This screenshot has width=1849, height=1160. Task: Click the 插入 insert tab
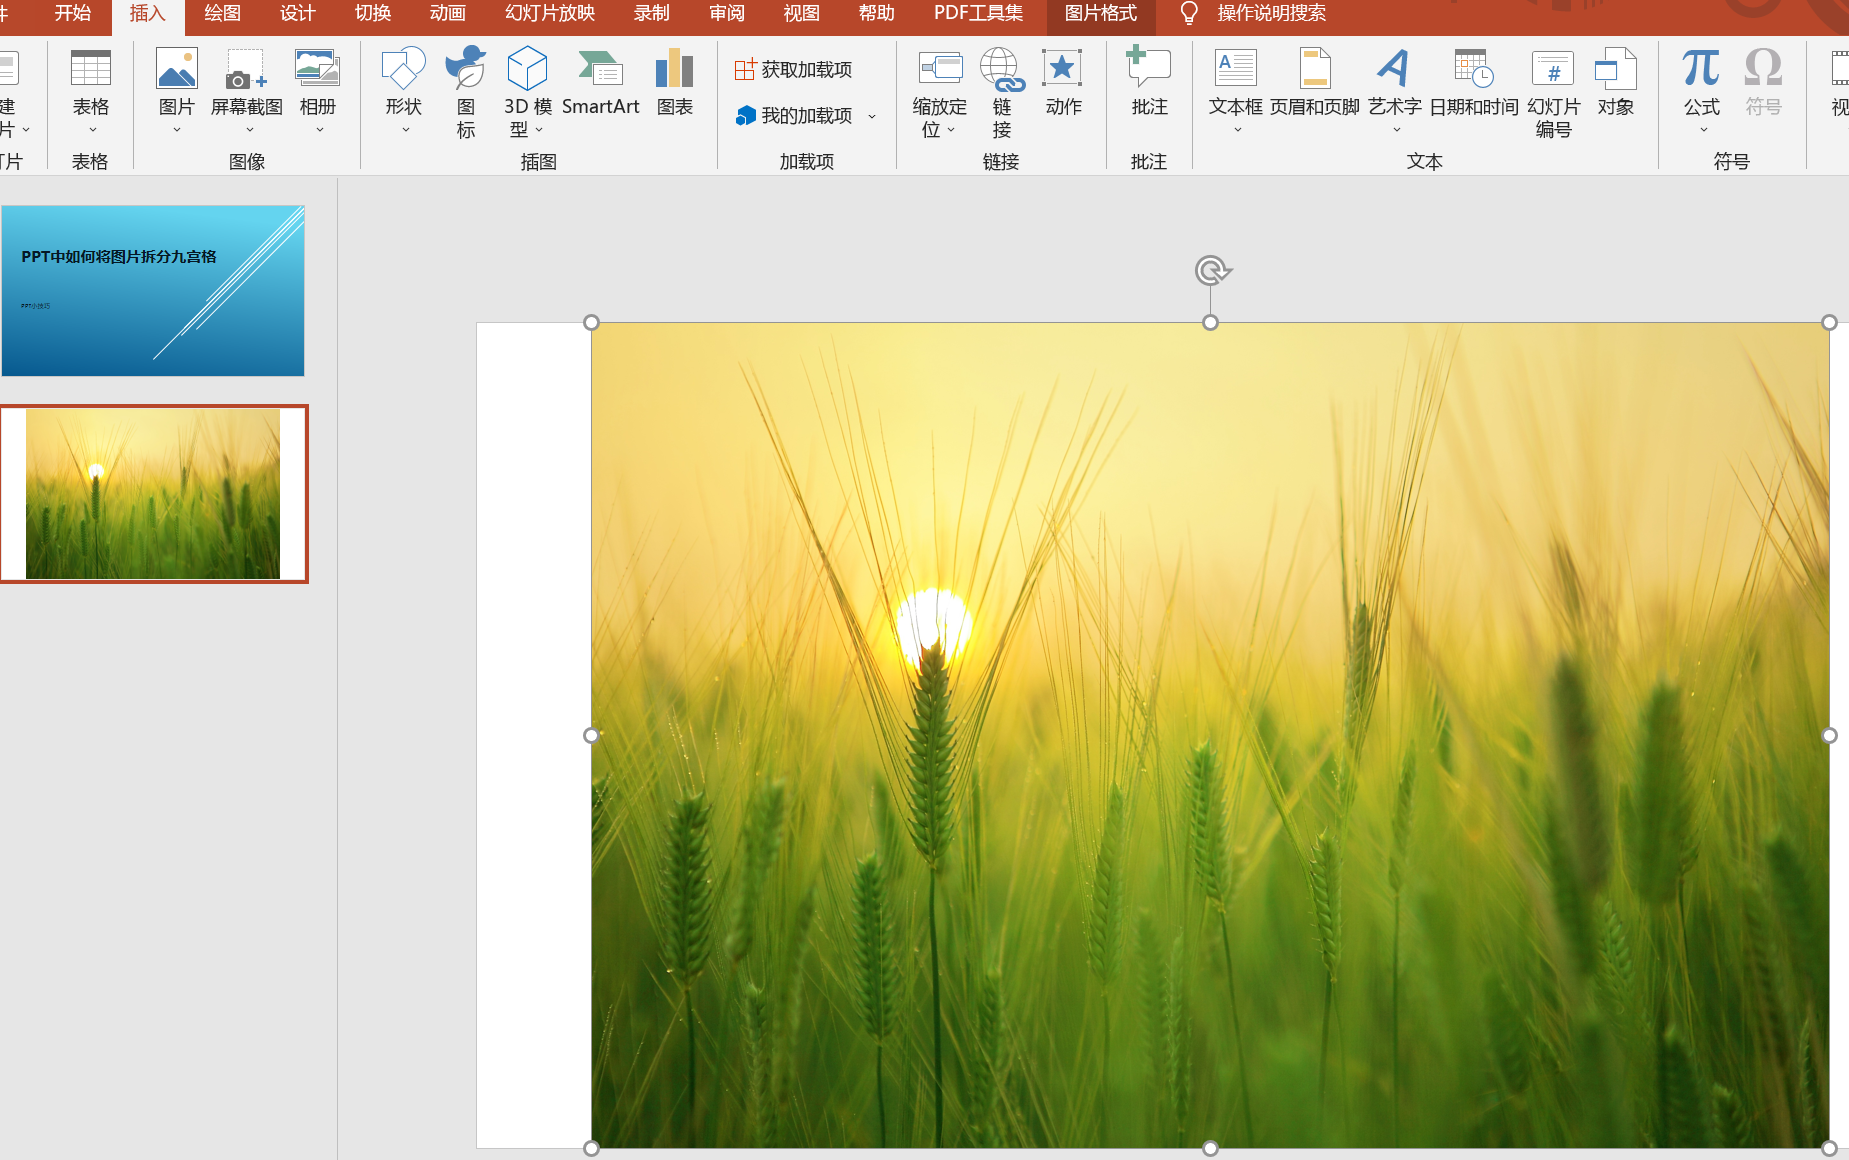click(x=148, y=13)
